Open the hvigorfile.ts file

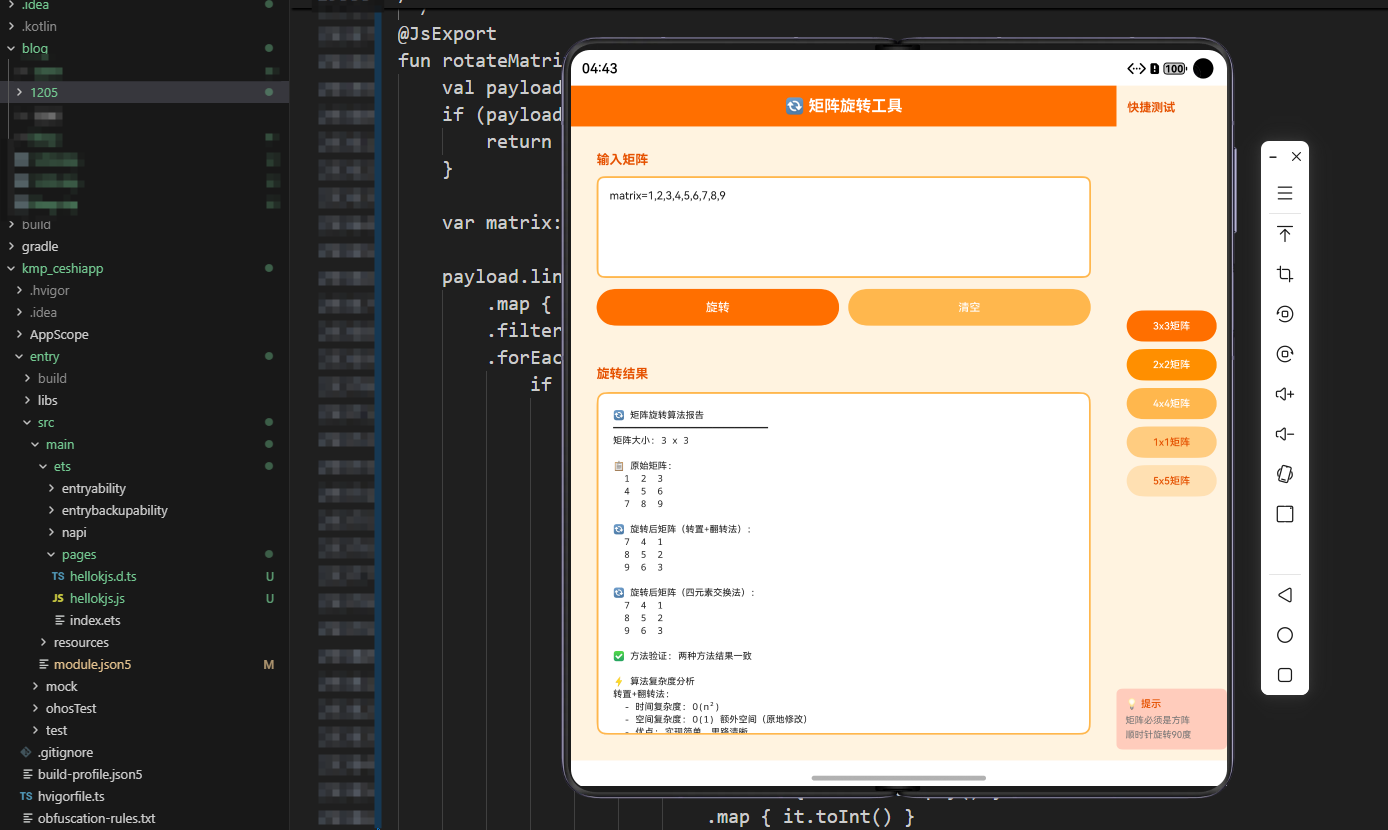point(71,796)
